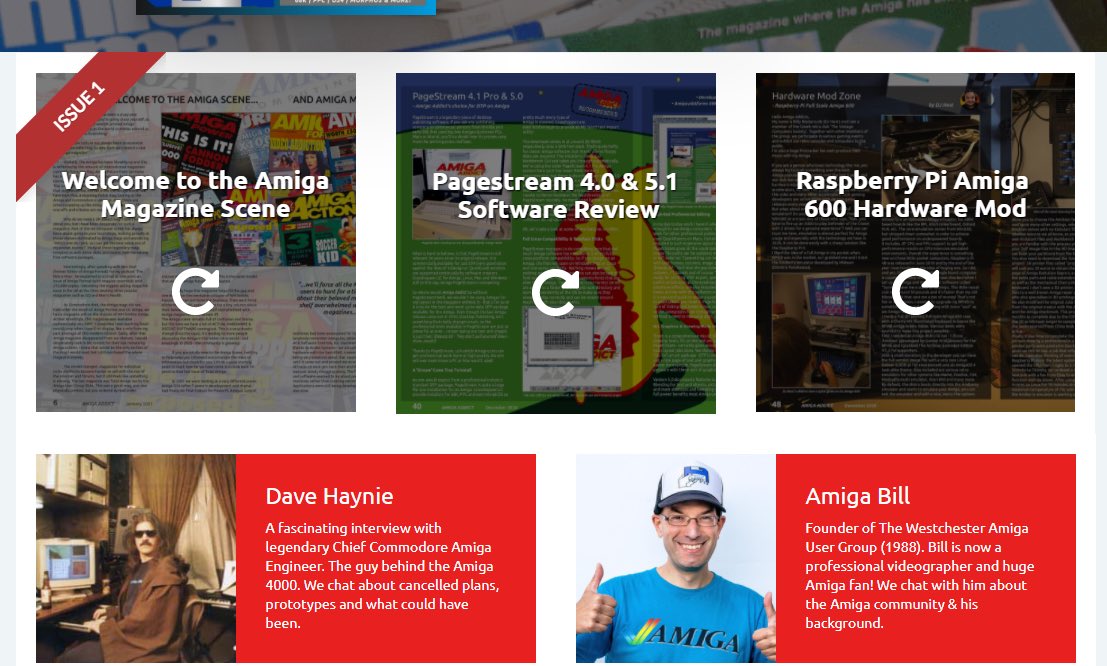This screenshot has width=1107, height=666.
Task: Click Dave Haynie's photo at his desk
Action: pyautogui.click(x=136, y=558)
